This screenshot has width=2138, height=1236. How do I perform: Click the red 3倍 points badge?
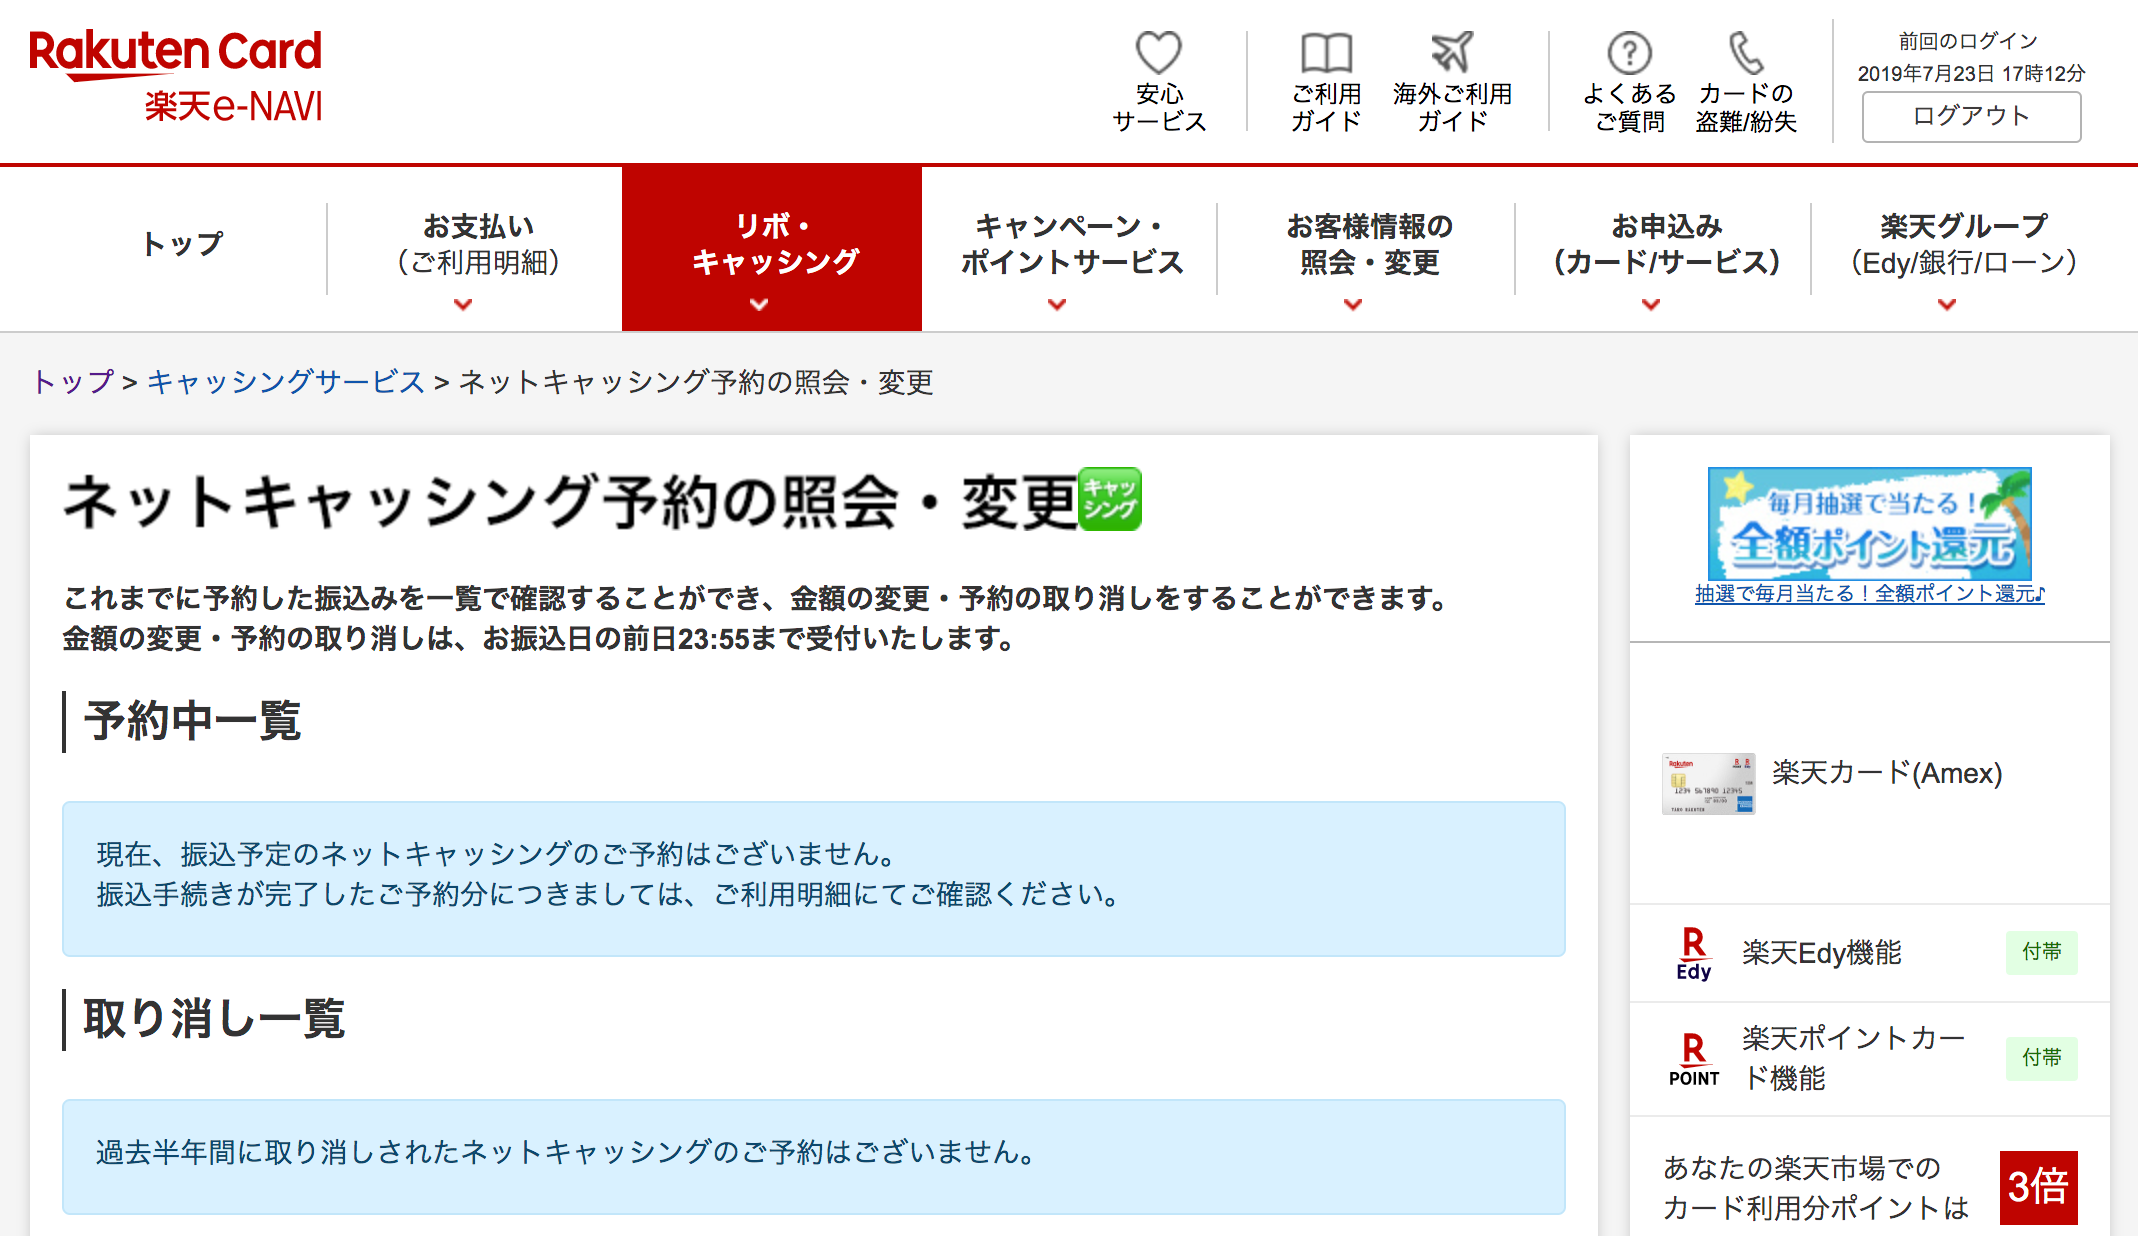click(x=2038, y=1187)
